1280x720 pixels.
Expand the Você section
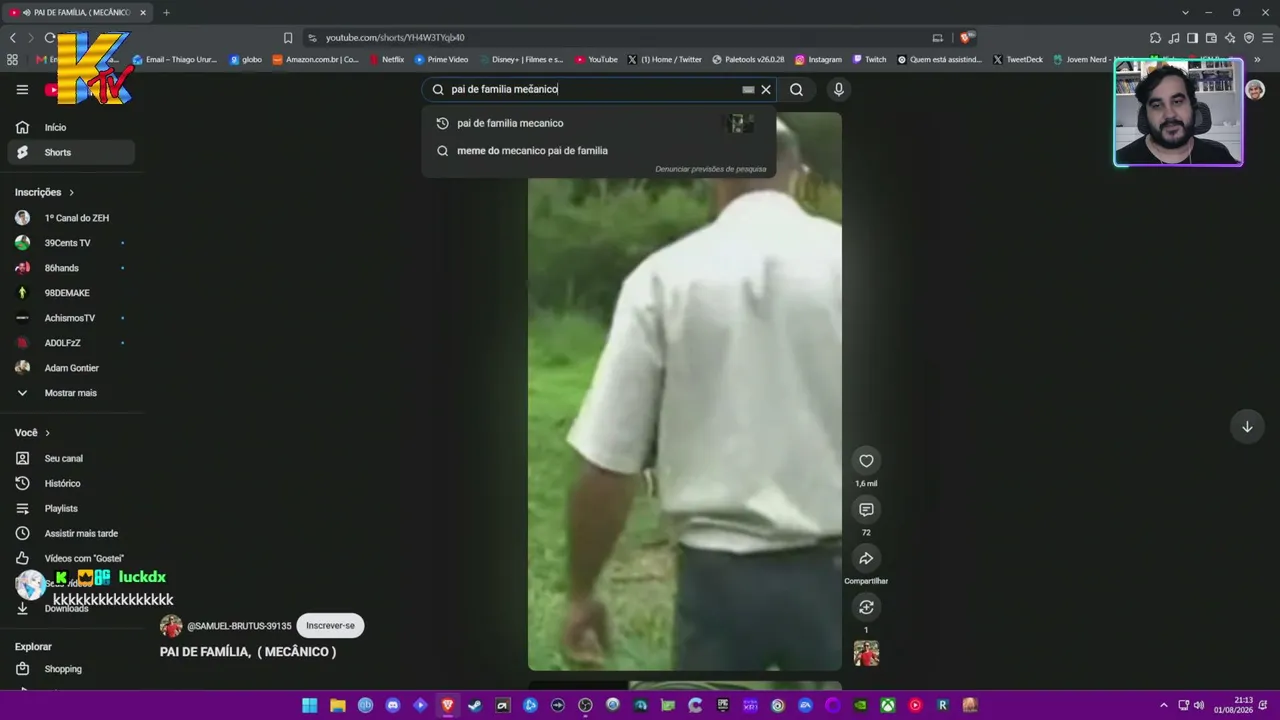coord(32,433)
